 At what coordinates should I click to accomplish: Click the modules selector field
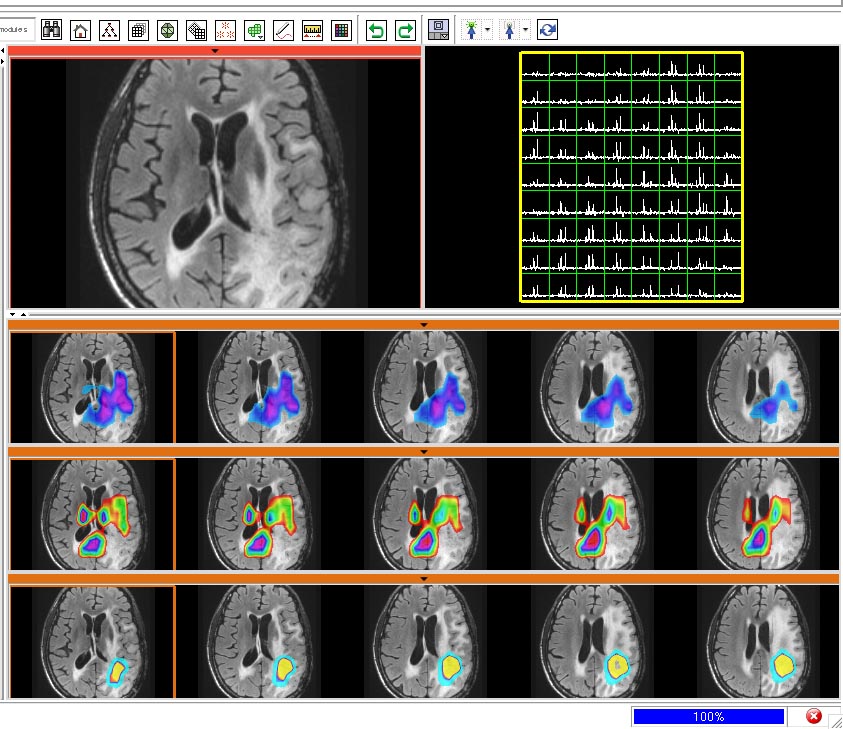(x=15, y=30)
